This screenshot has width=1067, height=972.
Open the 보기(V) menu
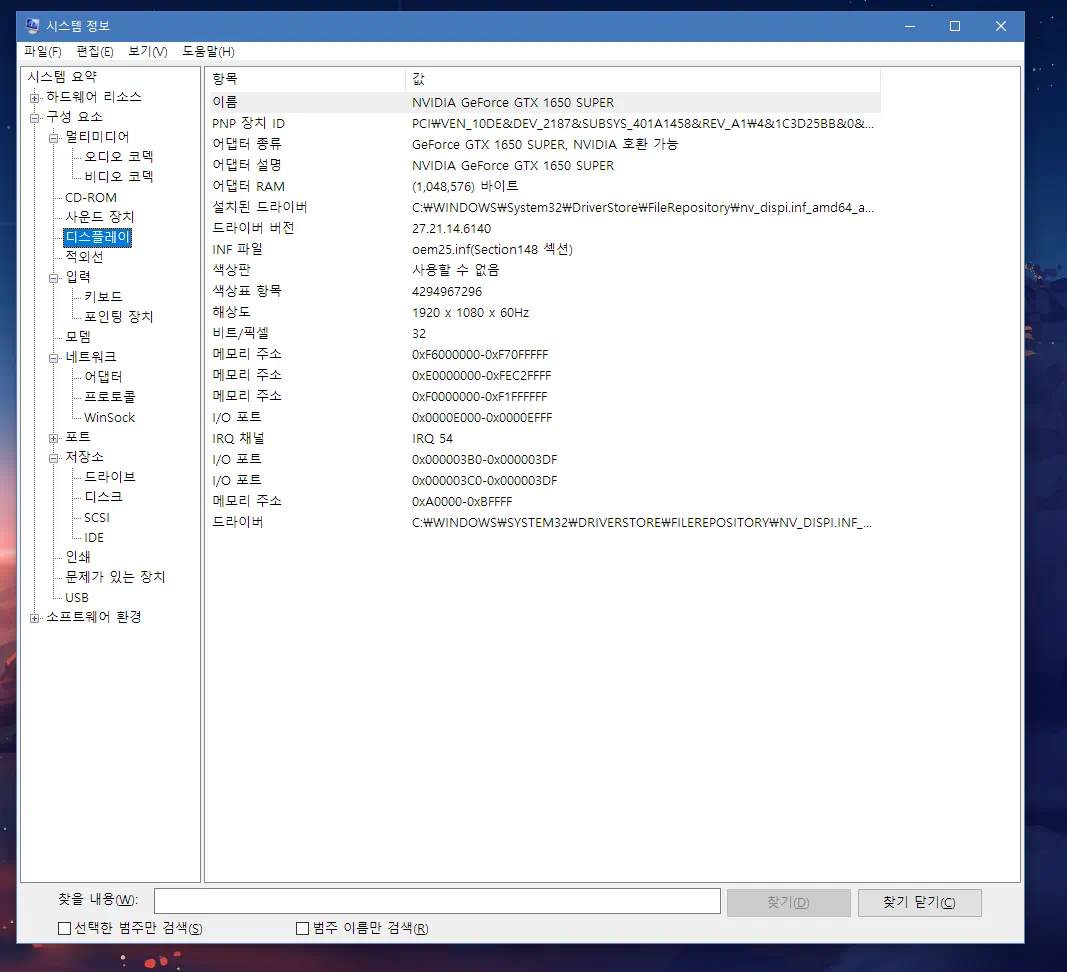pos(148,52)
